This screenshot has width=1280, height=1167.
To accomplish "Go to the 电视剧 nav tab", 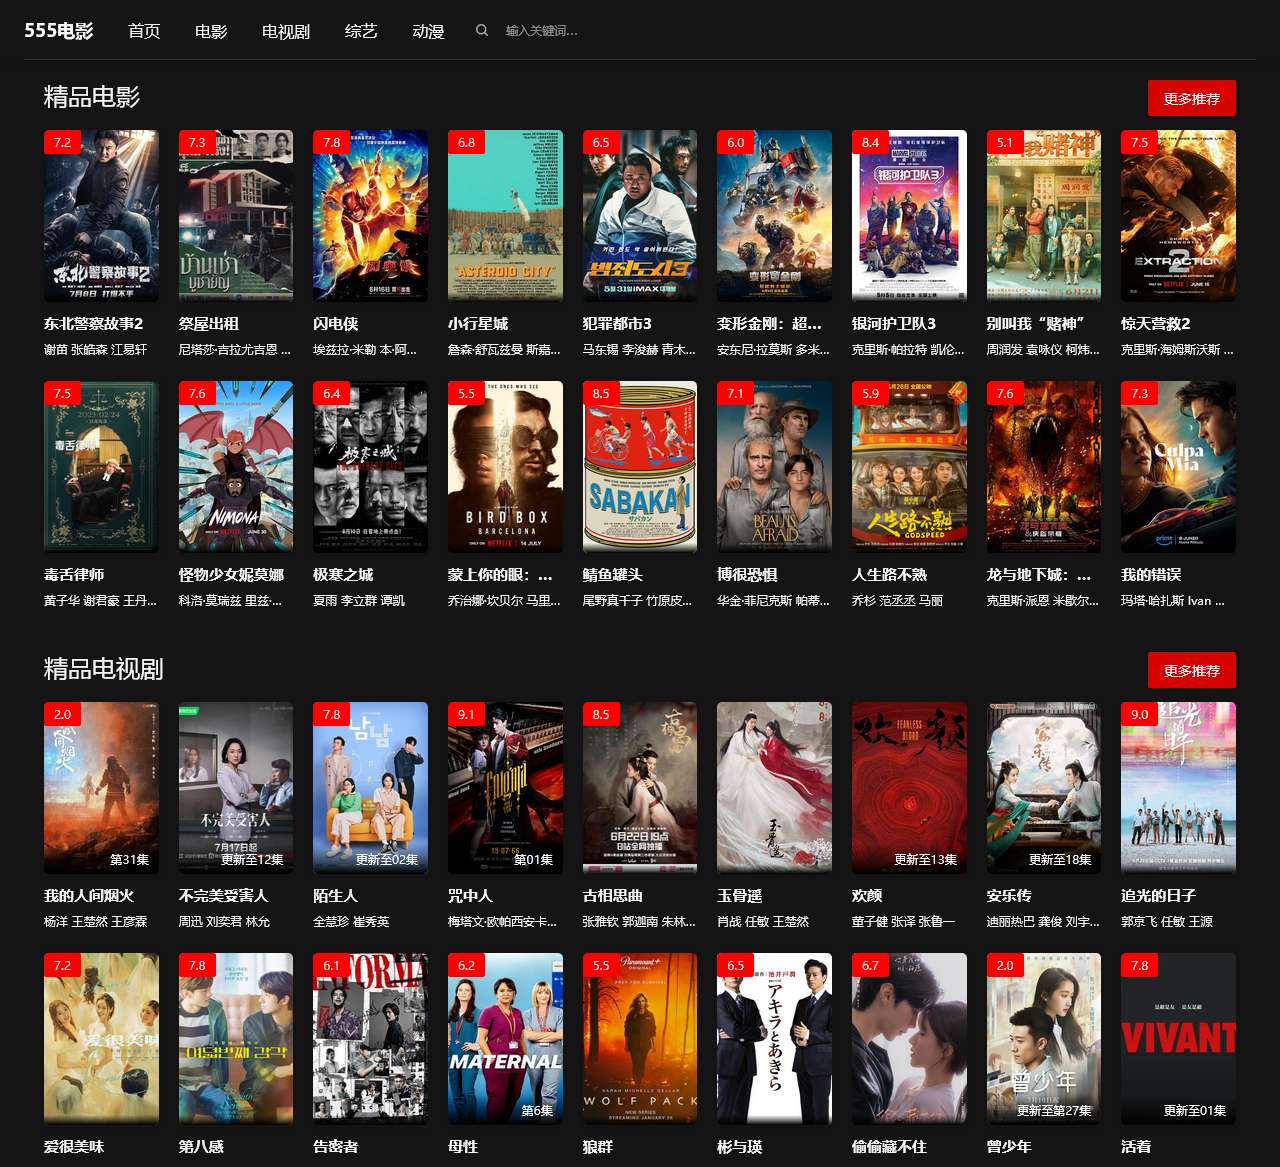I will click(286, 31).
